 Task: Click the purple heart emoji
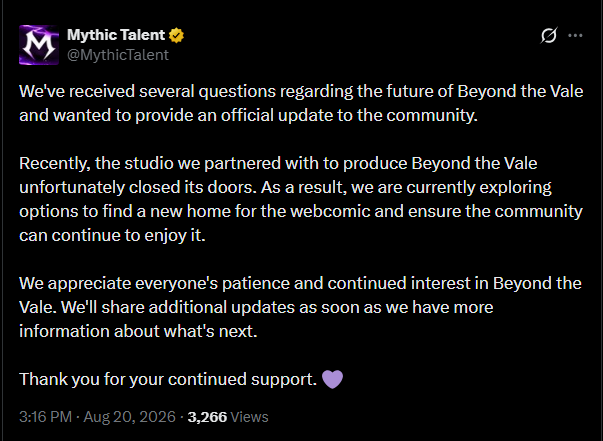pos(332,379)
